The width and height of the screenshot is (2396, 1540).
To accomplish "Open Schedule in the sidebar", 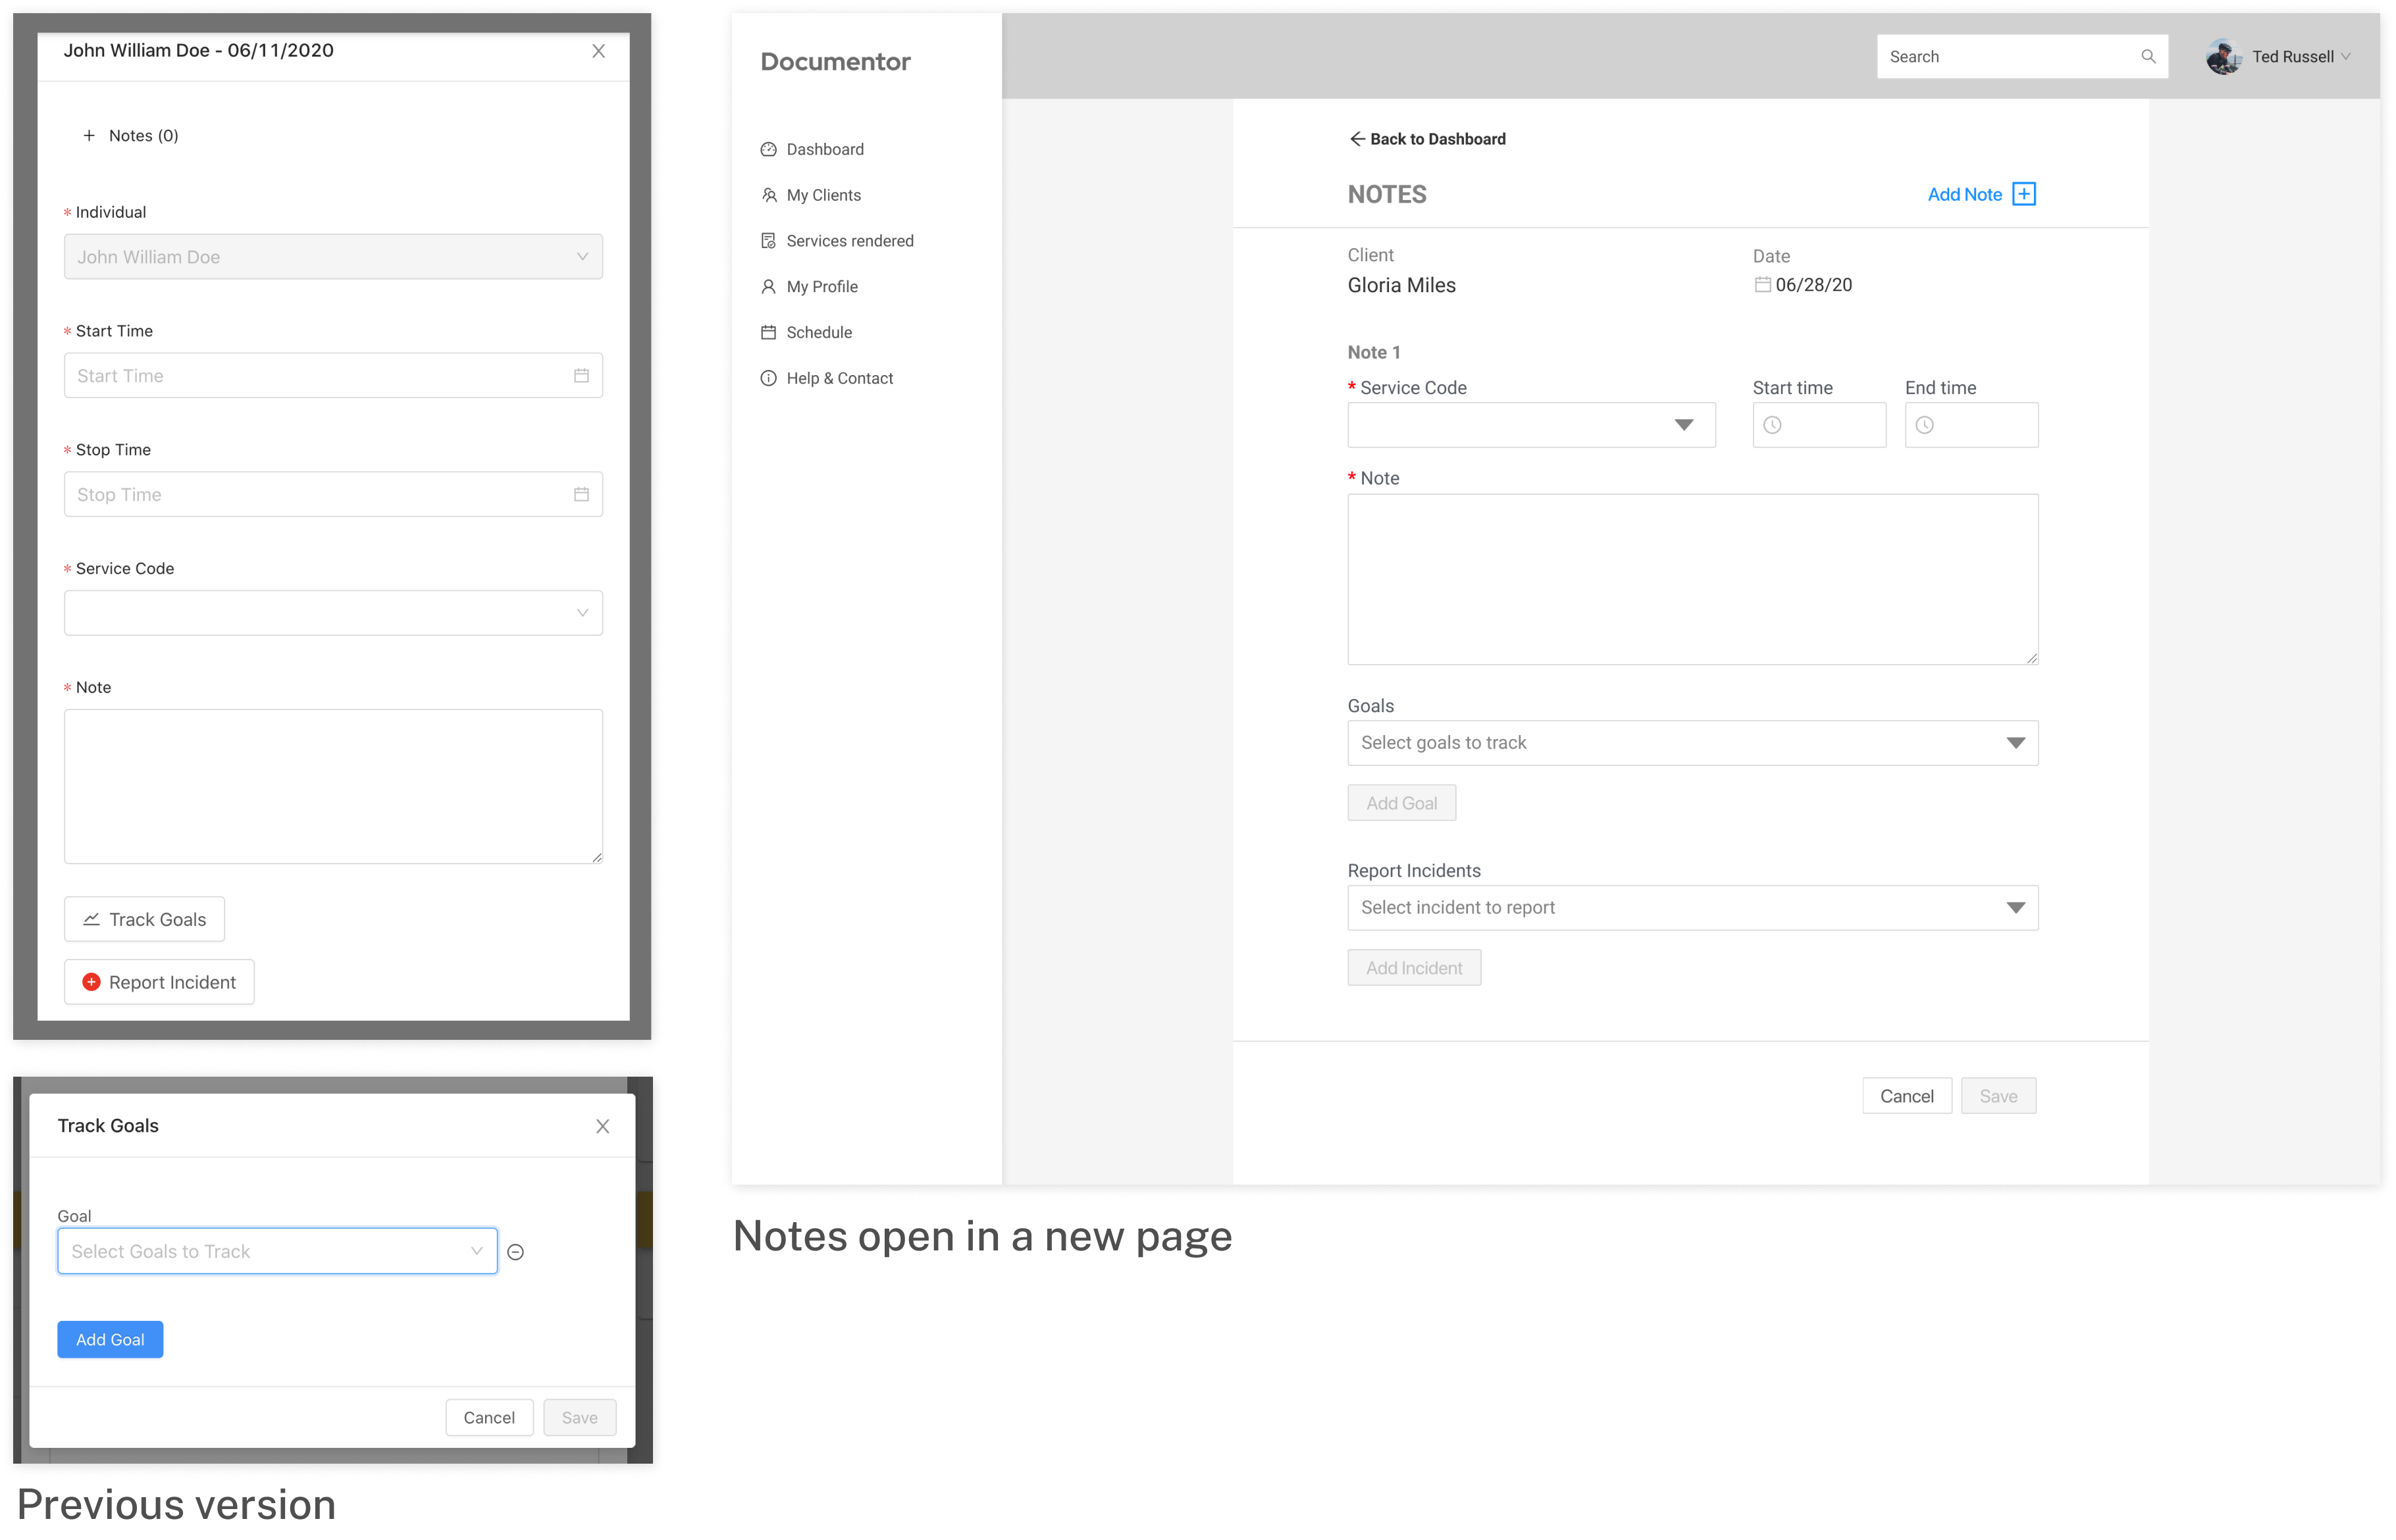I will [819, 333].
